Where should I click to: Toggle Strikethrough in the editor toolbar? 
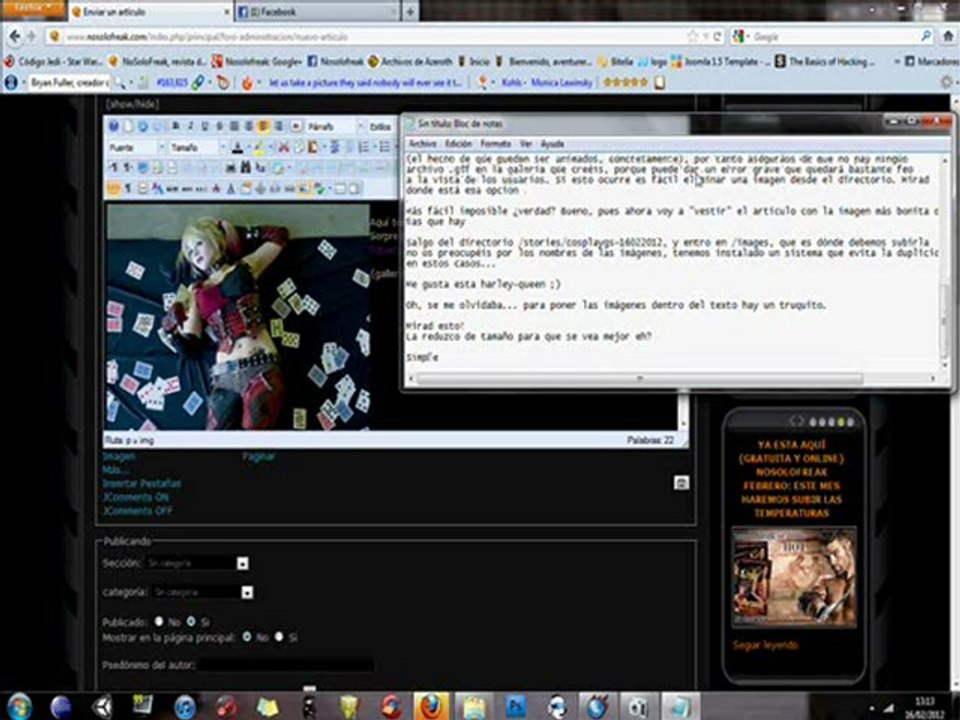click(x=220, y=126)
